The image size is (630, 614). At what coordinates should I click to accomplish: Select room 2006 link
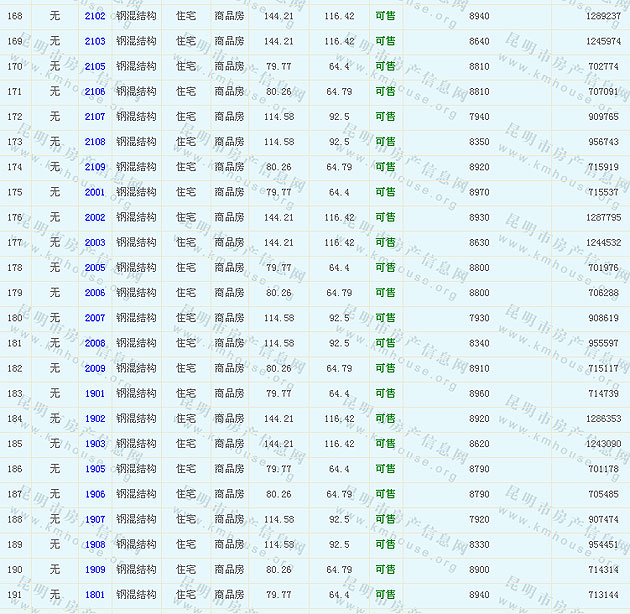pyautogui.click(x=95, y=293)
